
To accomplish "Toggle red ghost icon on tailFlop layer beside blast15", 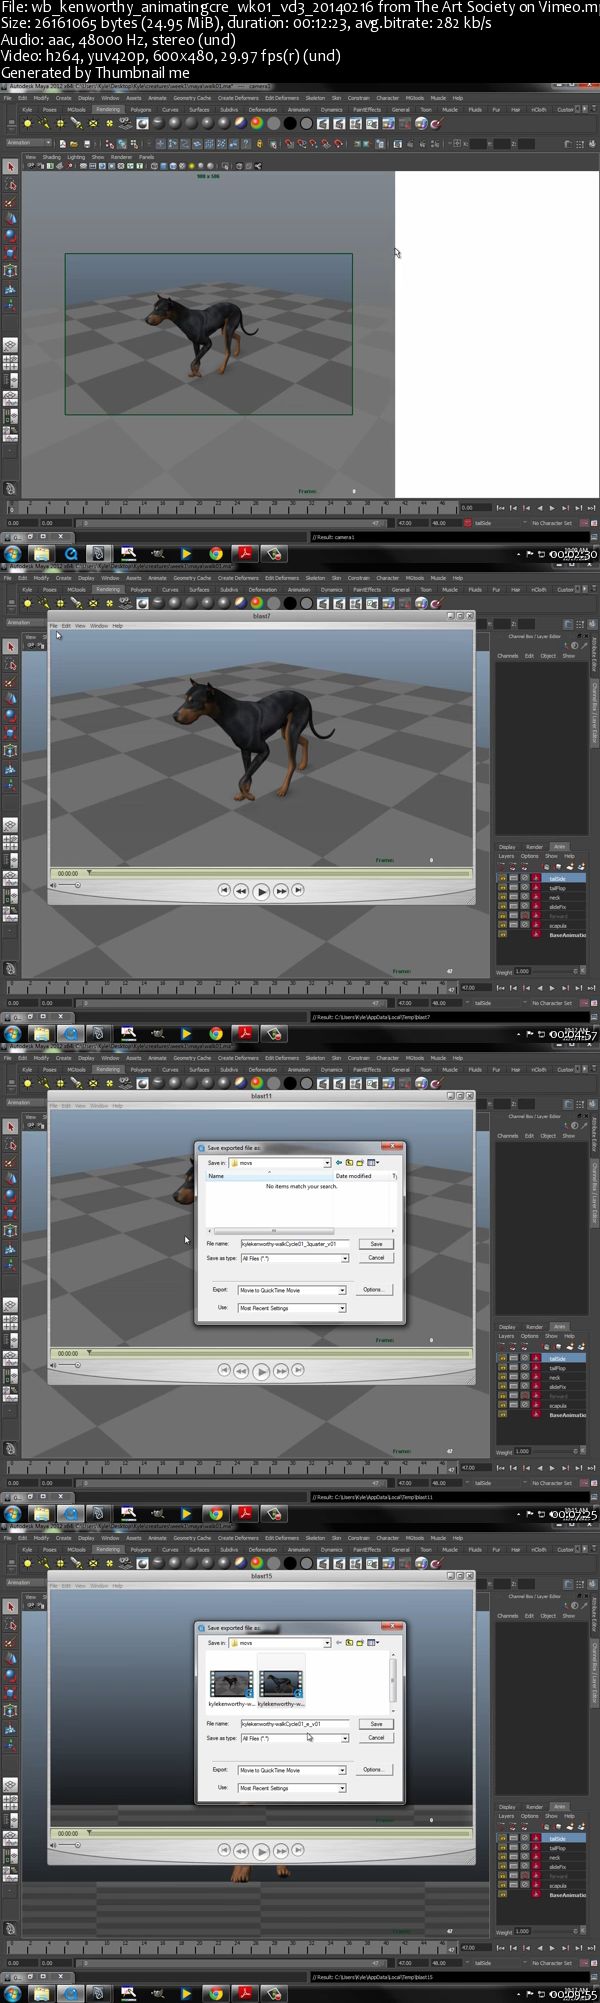I will [535, 1848].
